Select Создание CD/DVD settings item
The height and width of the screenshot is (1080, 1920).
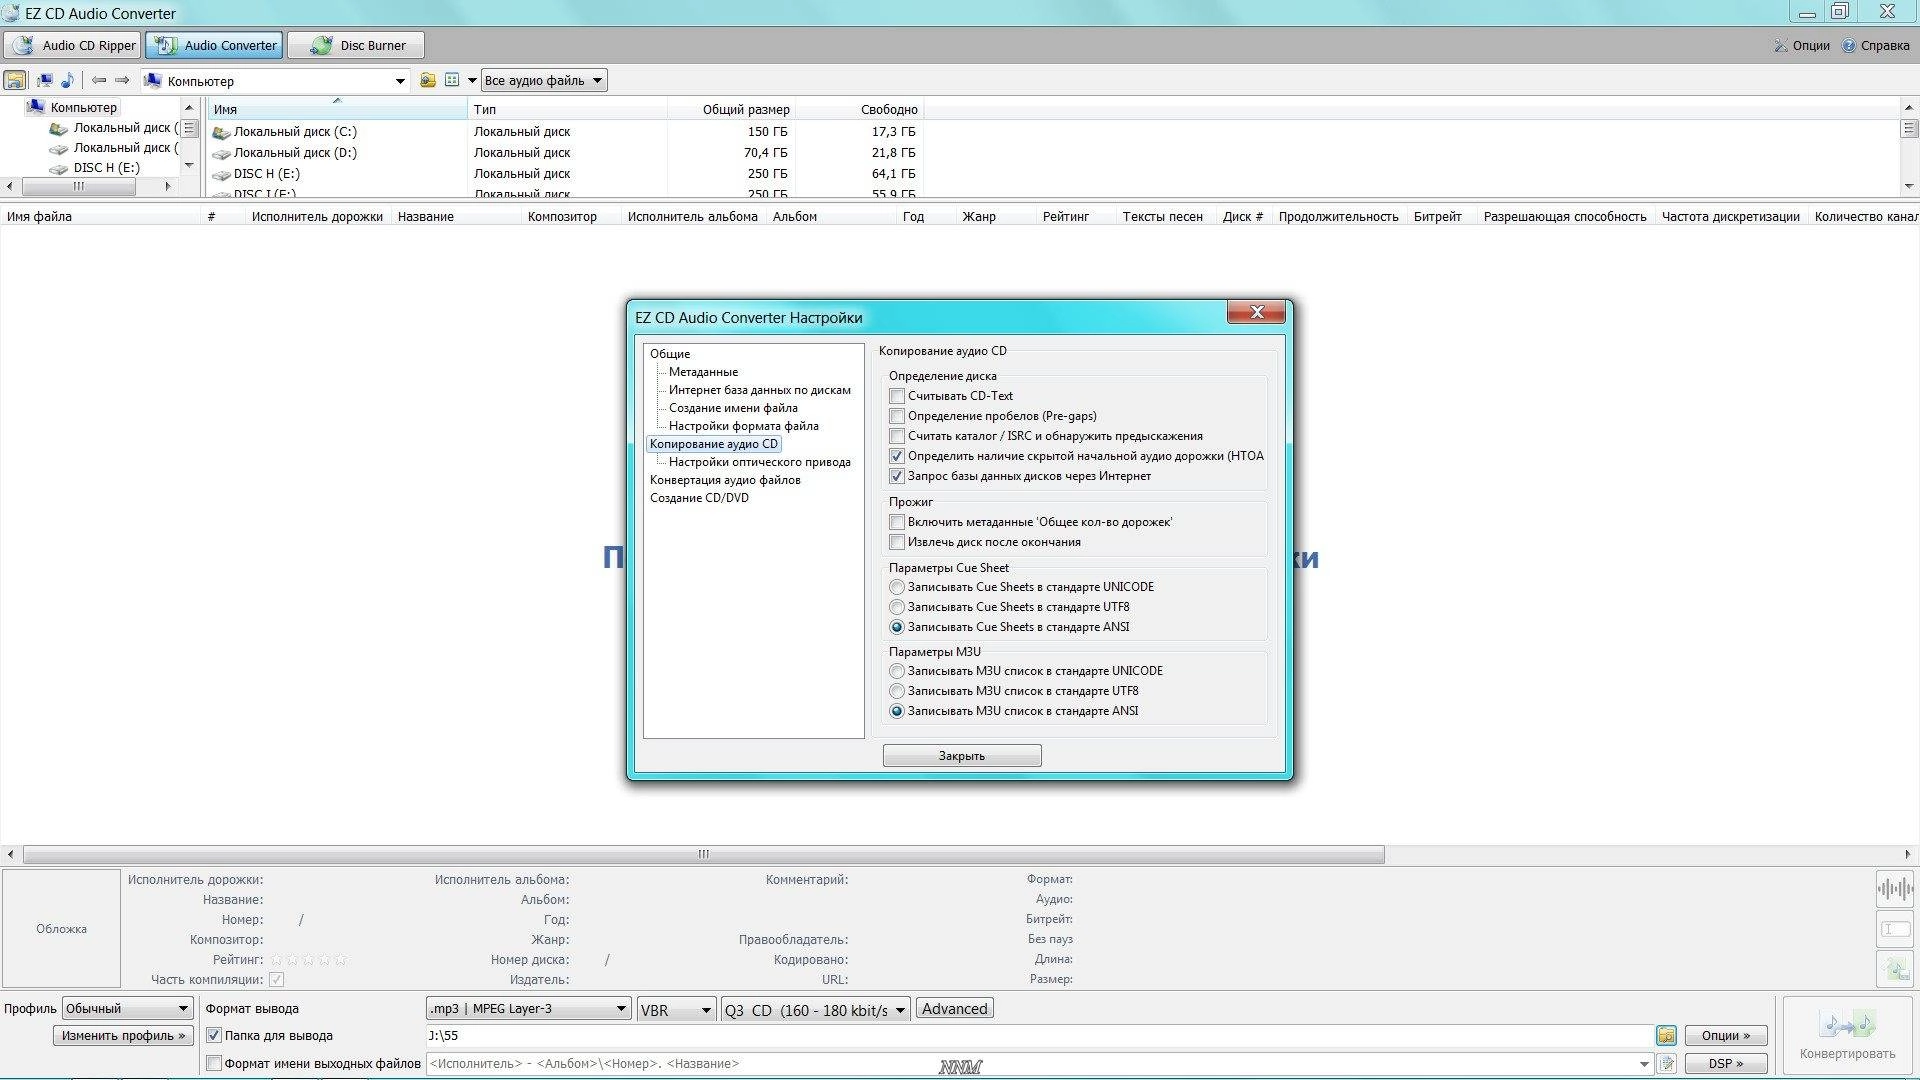(699, 498)
